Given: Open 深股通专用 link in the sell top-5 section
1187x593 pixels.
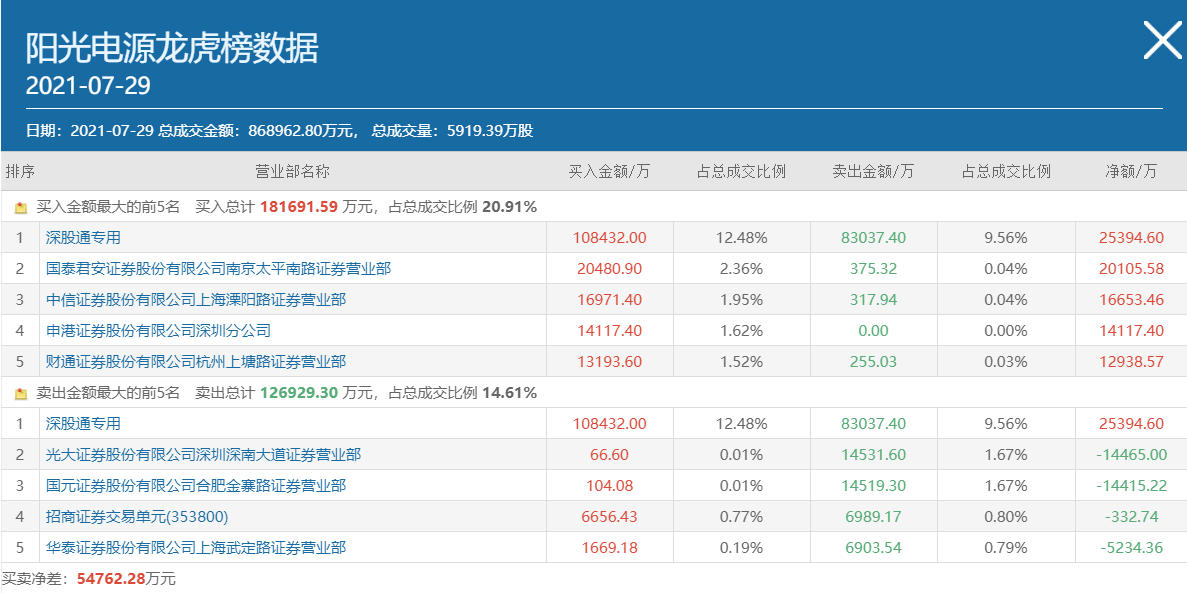Looking at the screenshot, I should pyautogui.click(x=83, y=424).
